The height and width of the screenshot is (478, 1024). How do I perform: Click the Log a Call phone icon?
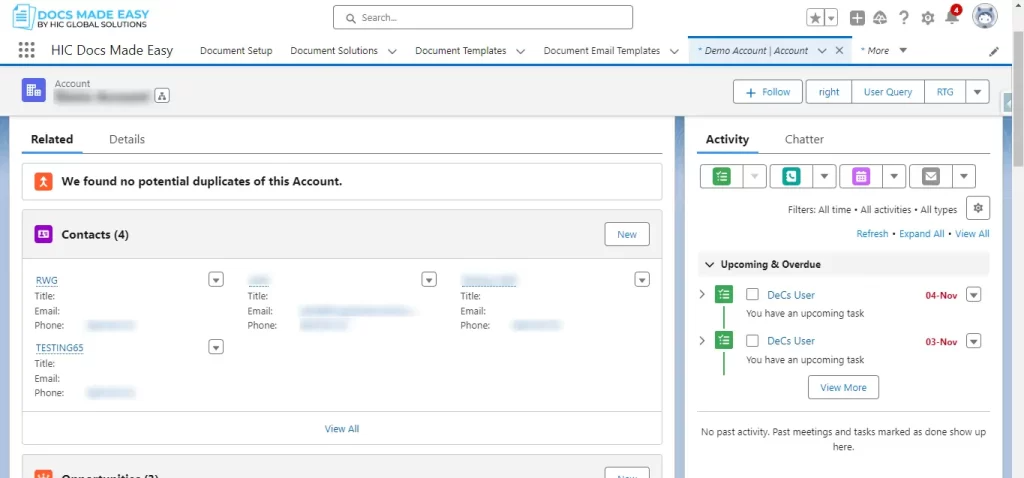pyautogui.click(x=792, y=176)
